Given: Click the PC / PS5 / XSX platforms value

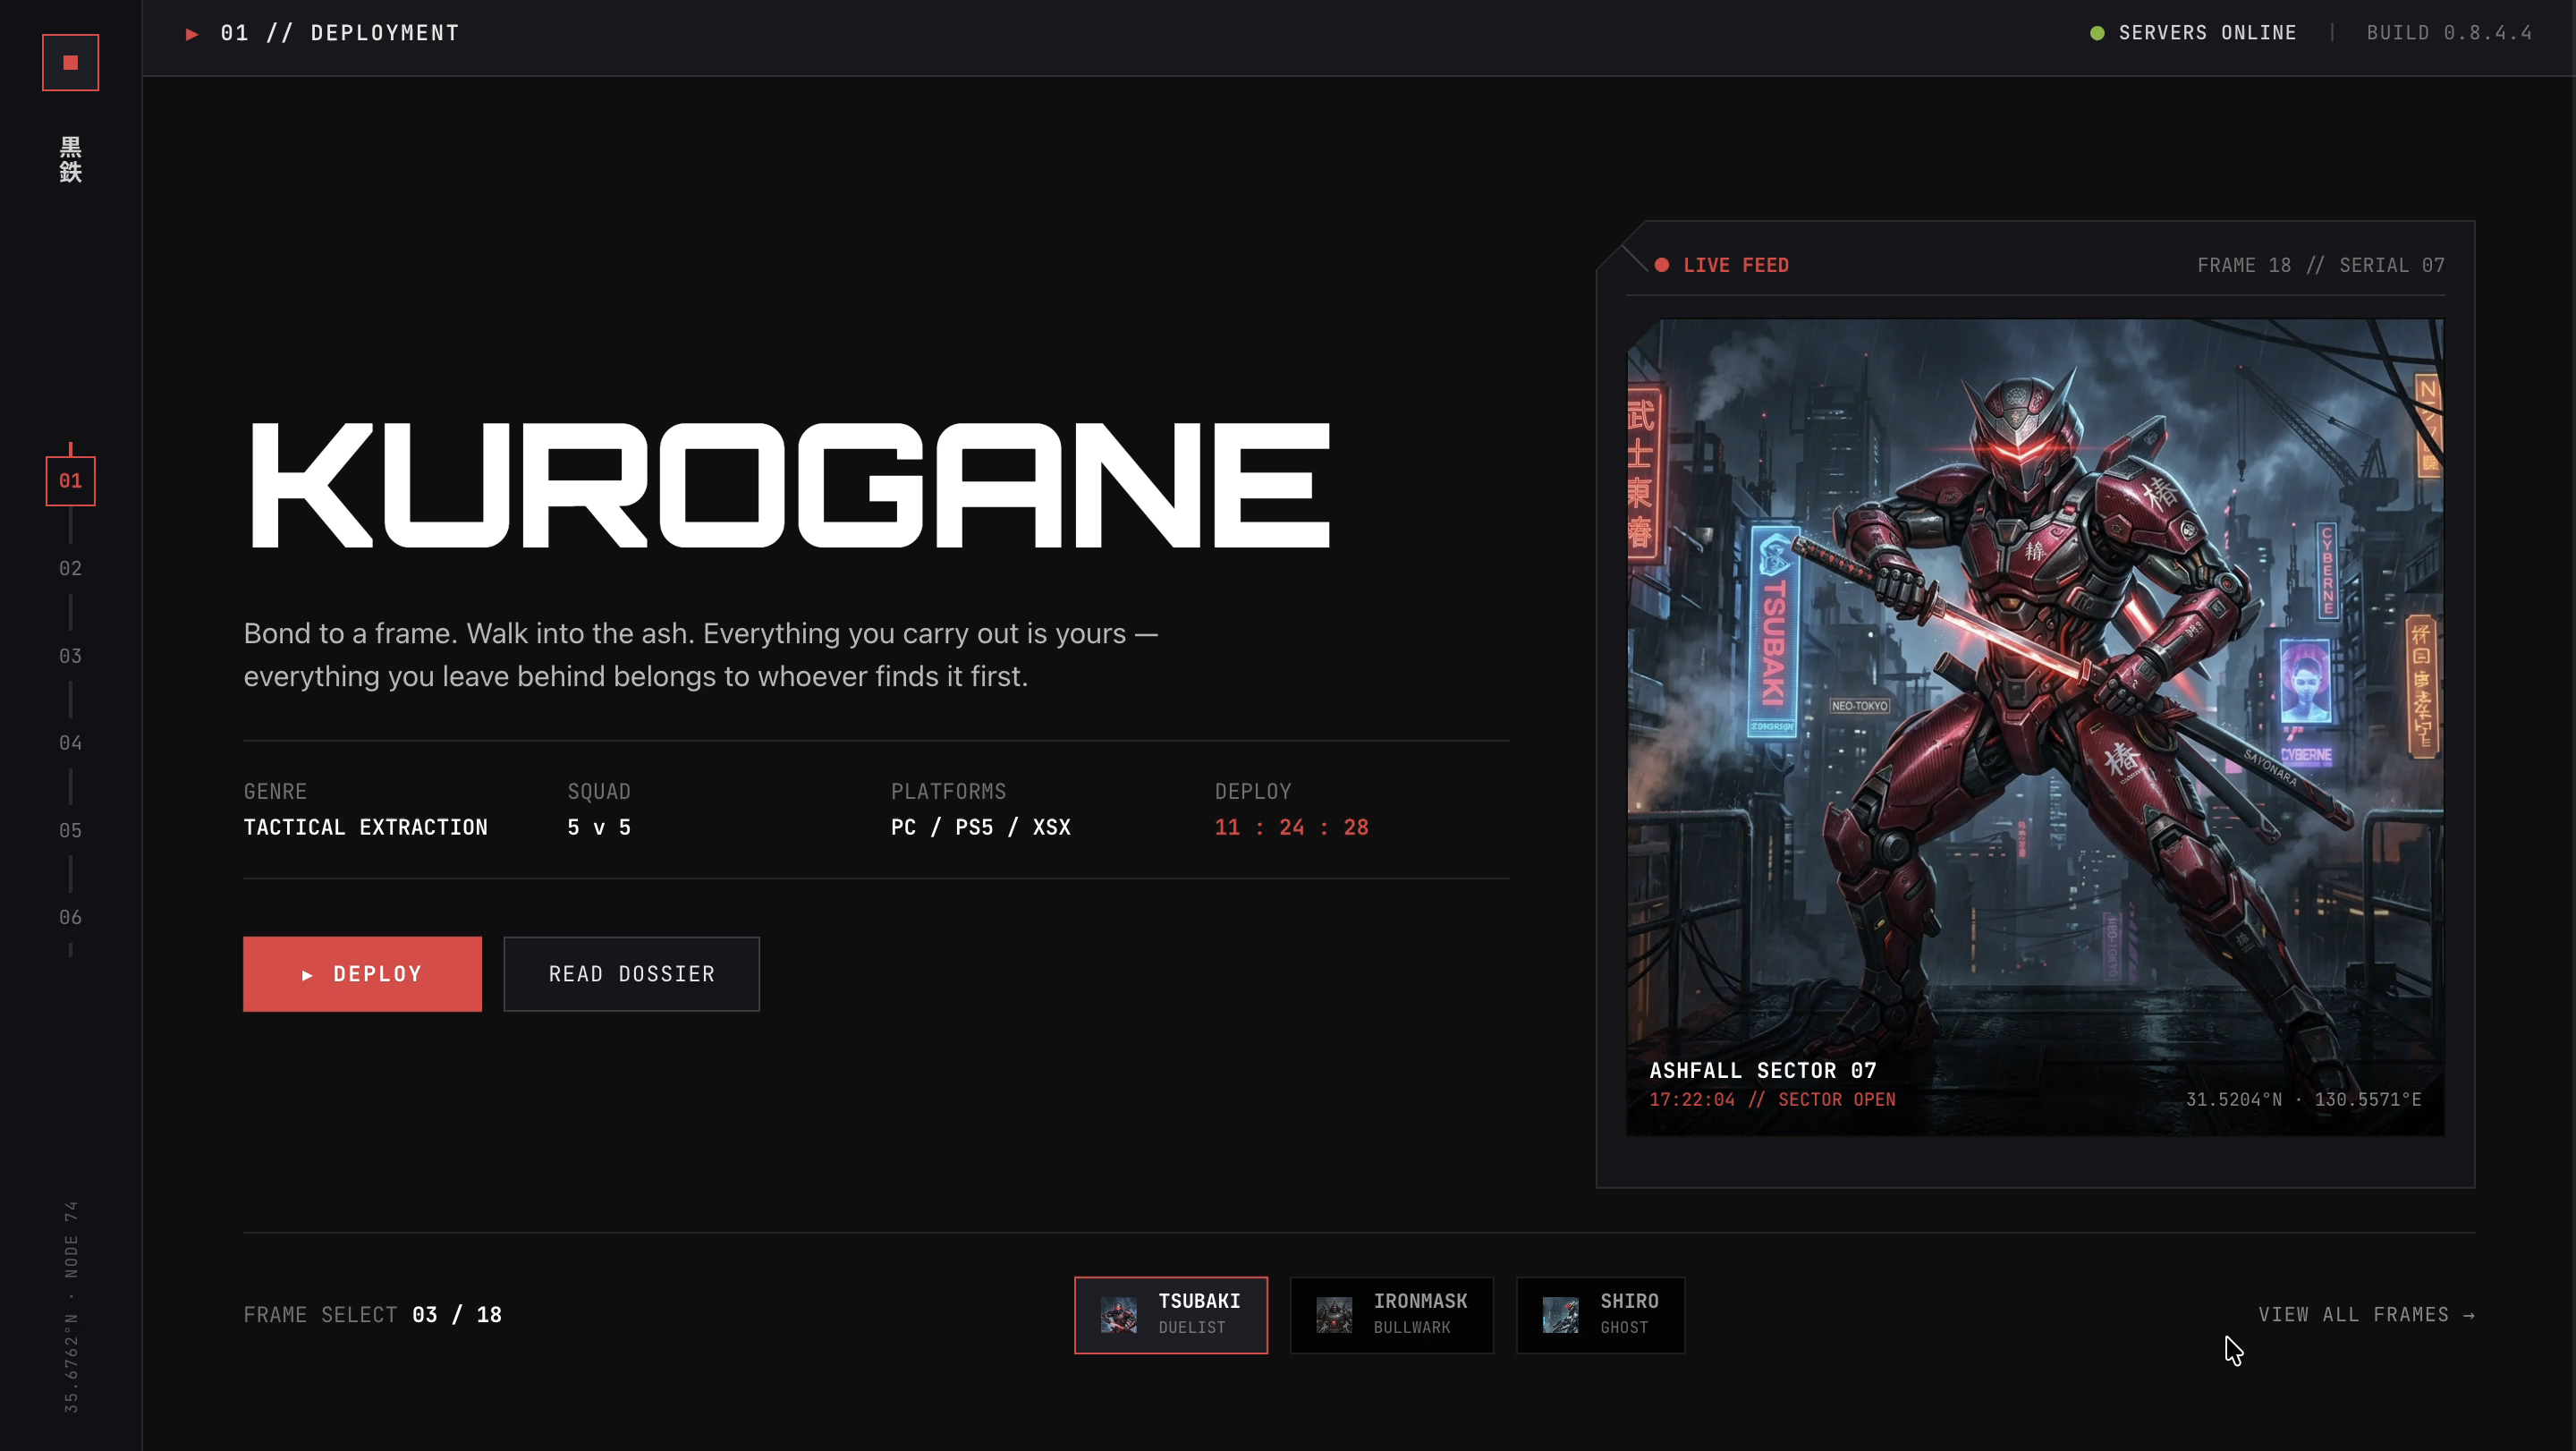Looking at the screenshot, I should (x=980, y=828).
